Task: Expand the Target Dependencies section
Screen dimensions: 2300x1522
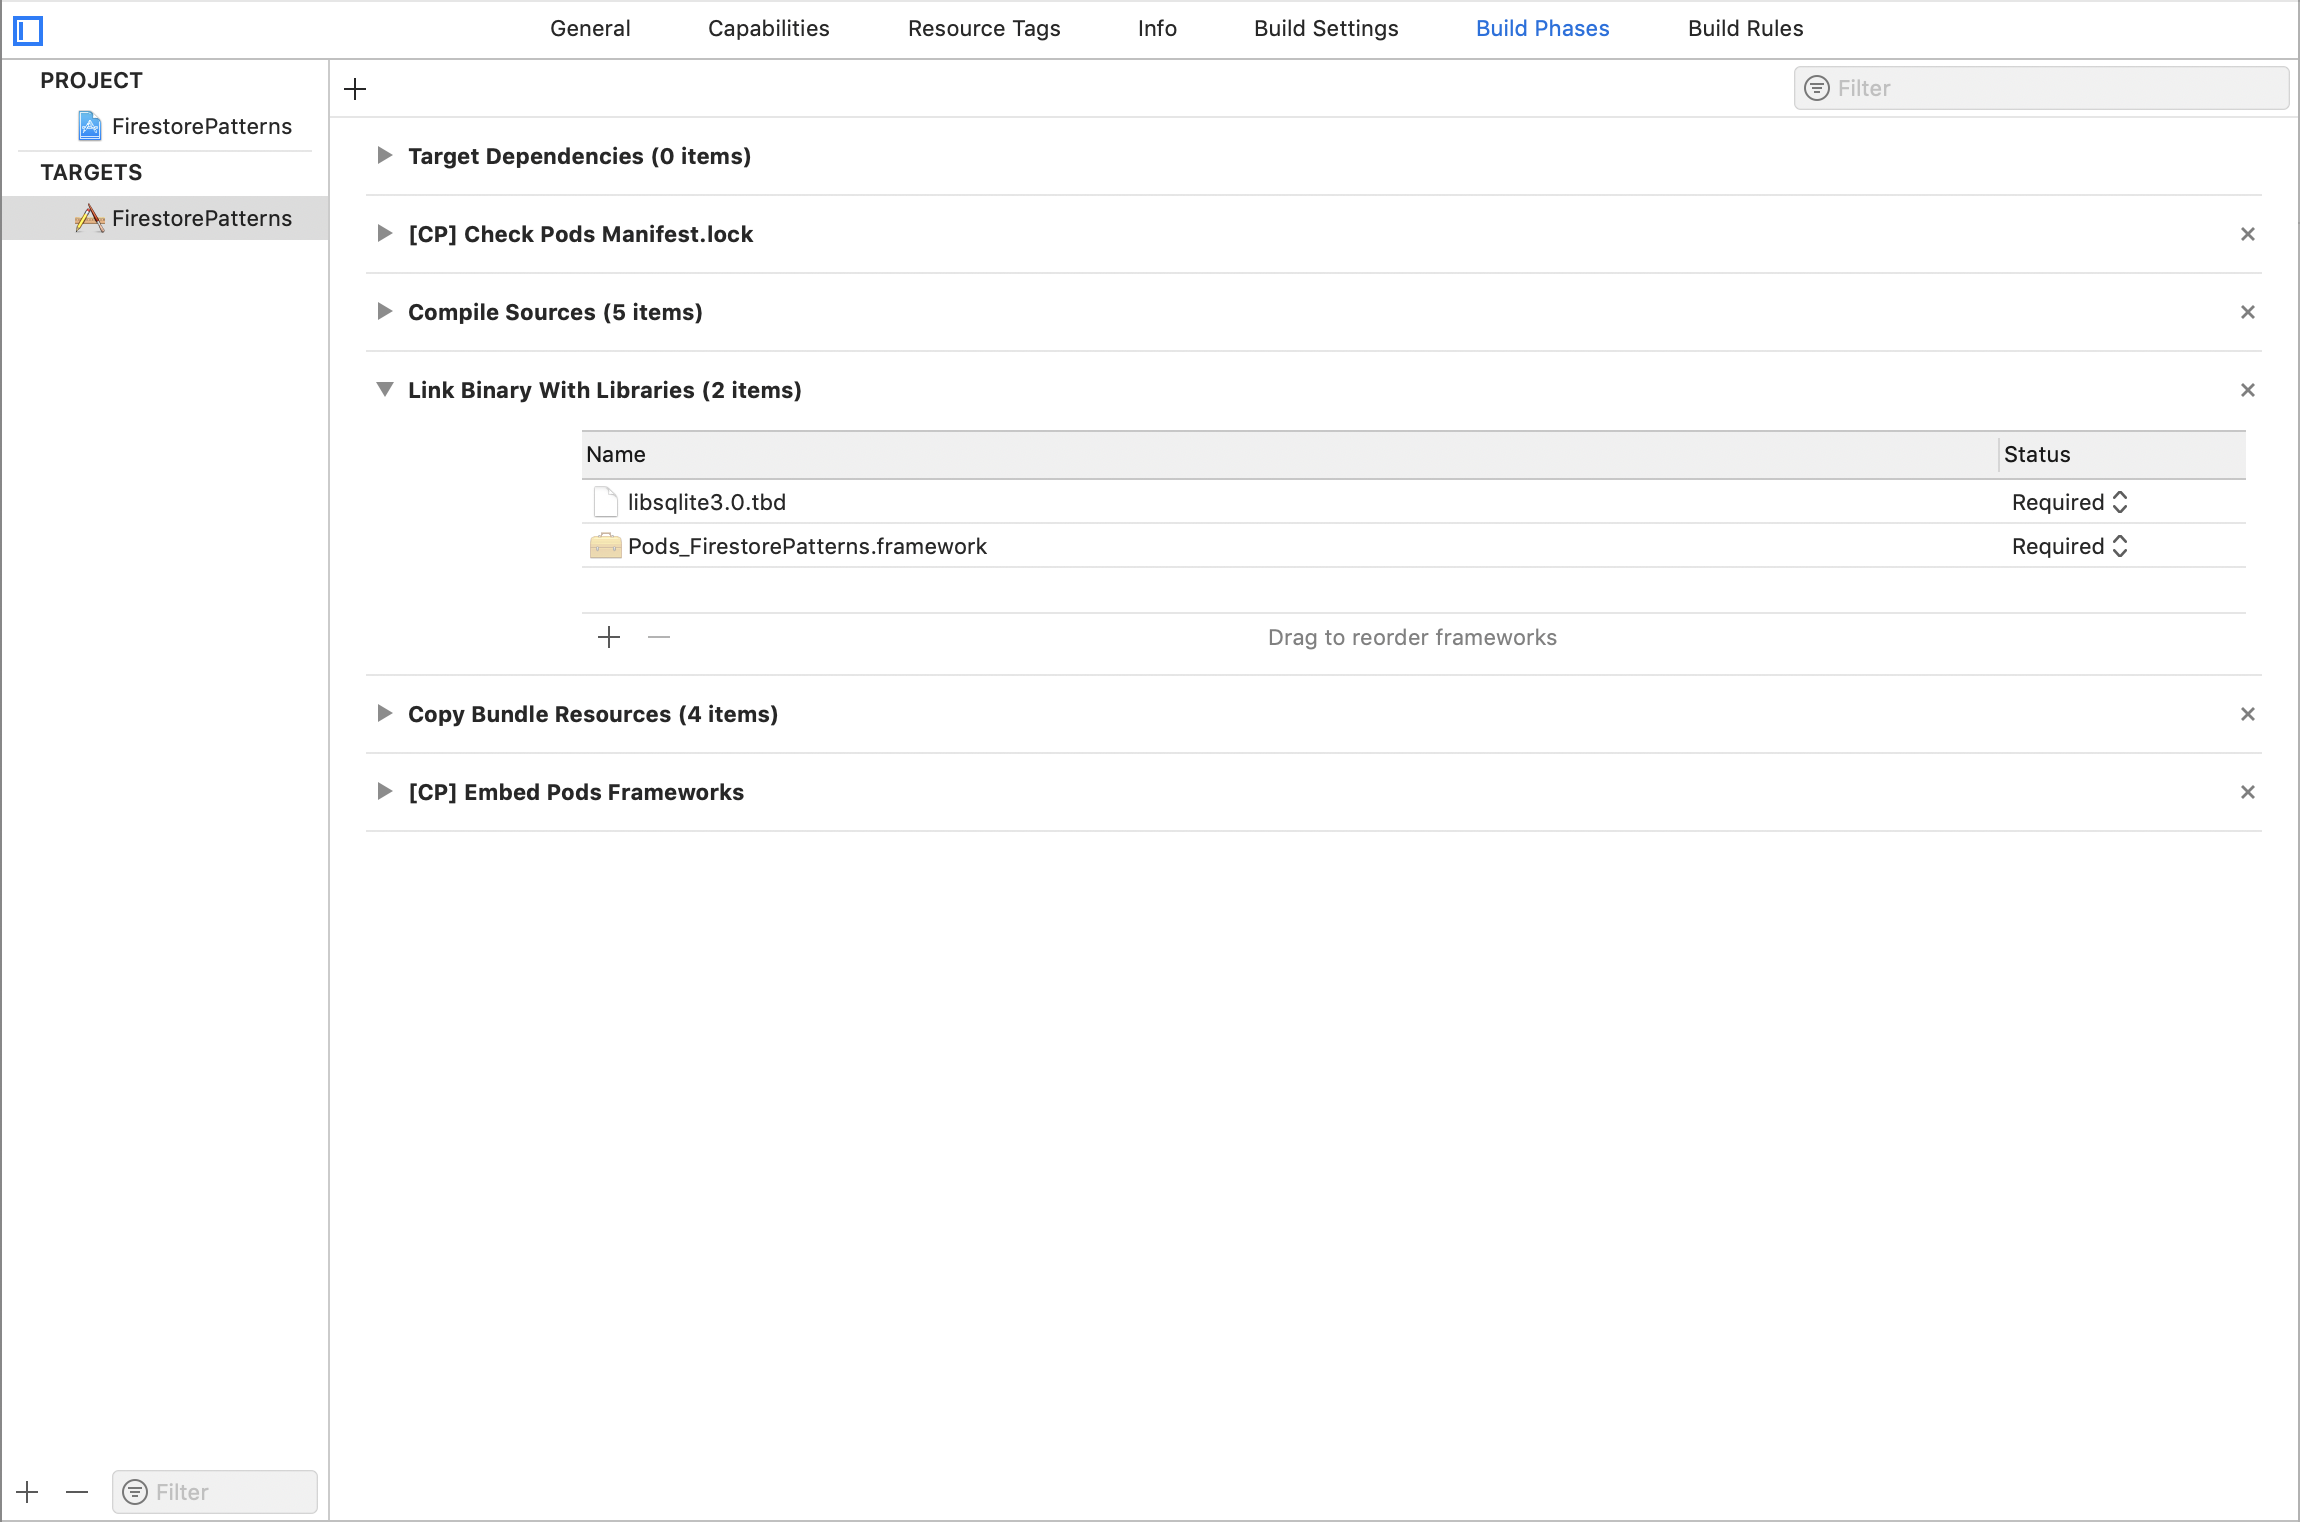Action: point(385,155)
